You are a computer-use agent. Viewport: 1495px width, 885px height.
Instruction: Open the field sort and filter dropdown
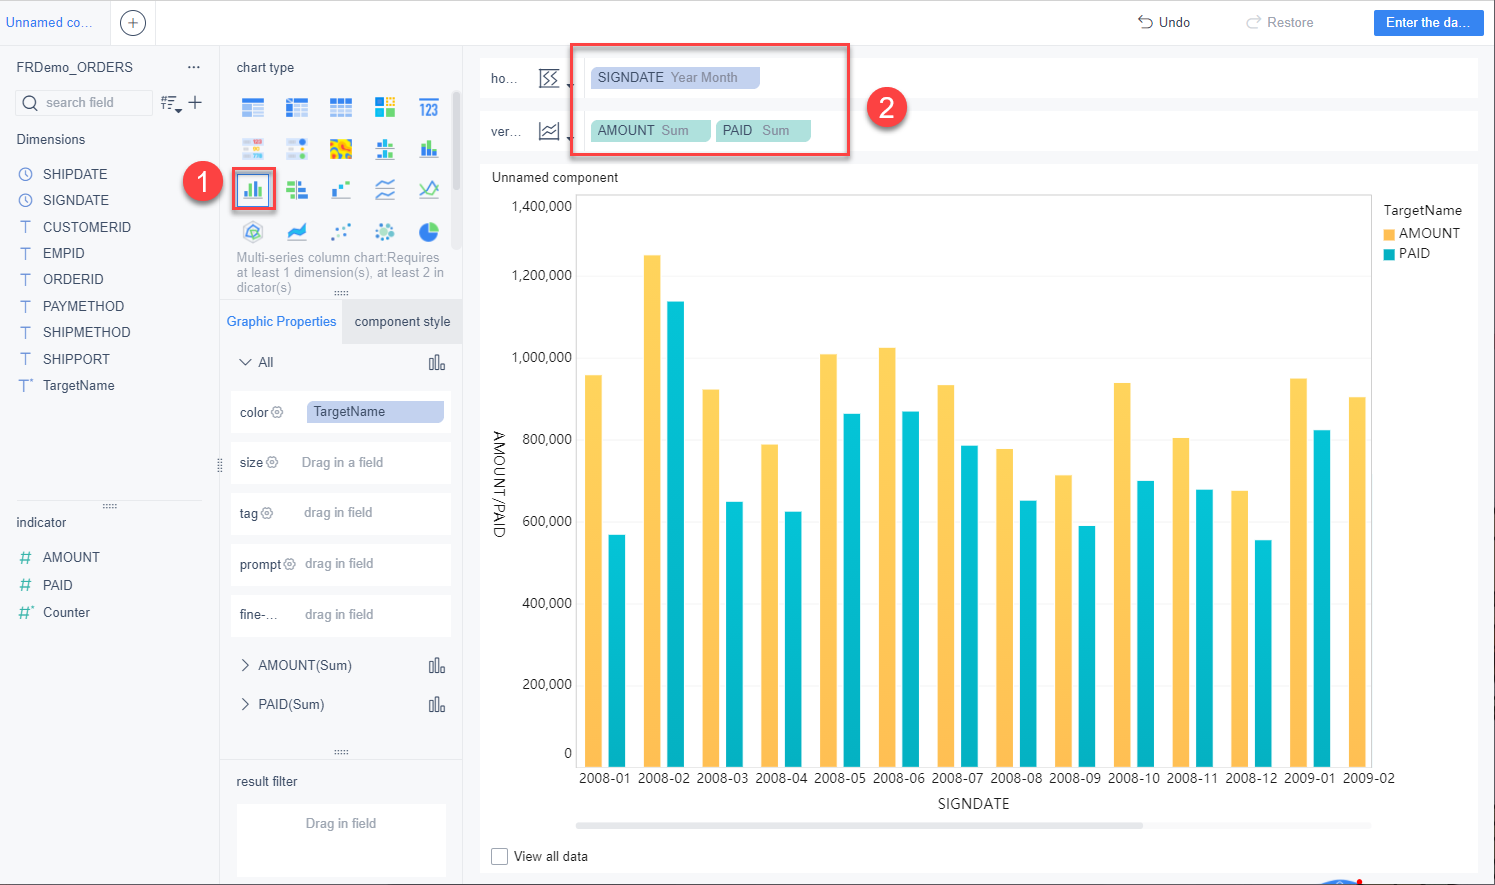[x=171, y=103]
